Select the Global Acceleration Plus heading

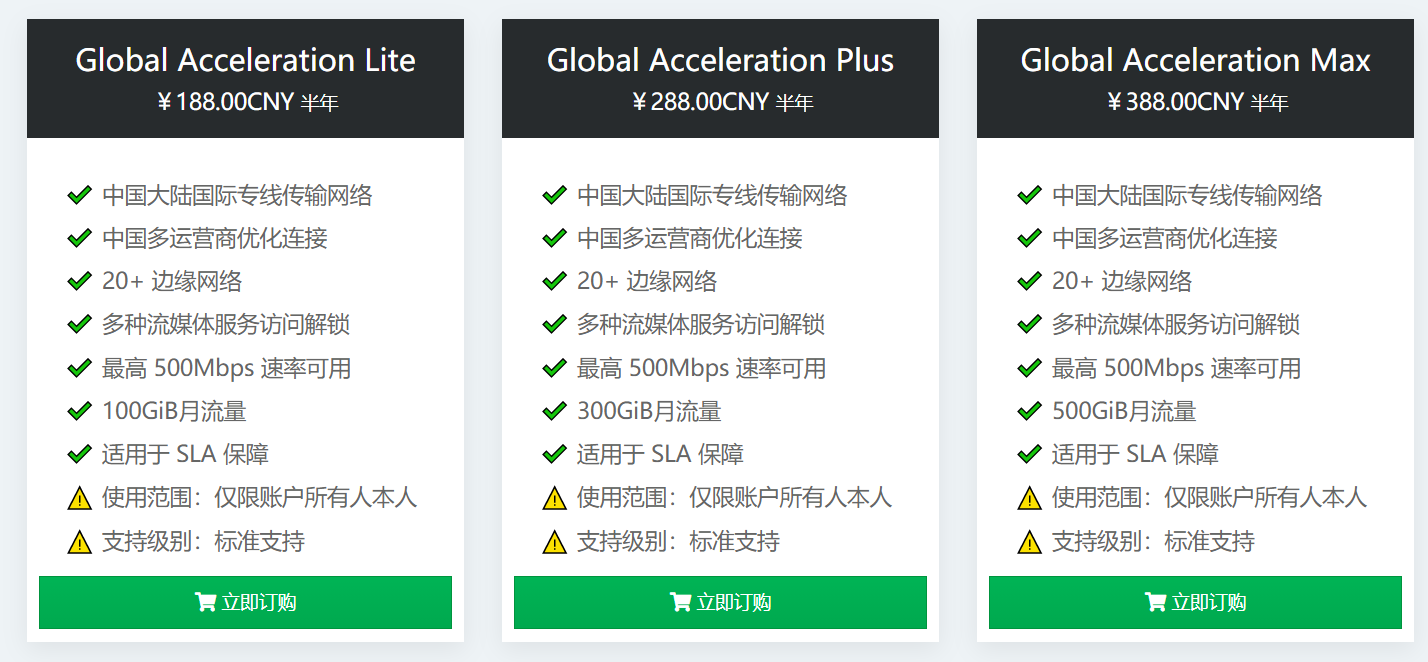coord(720,60)
